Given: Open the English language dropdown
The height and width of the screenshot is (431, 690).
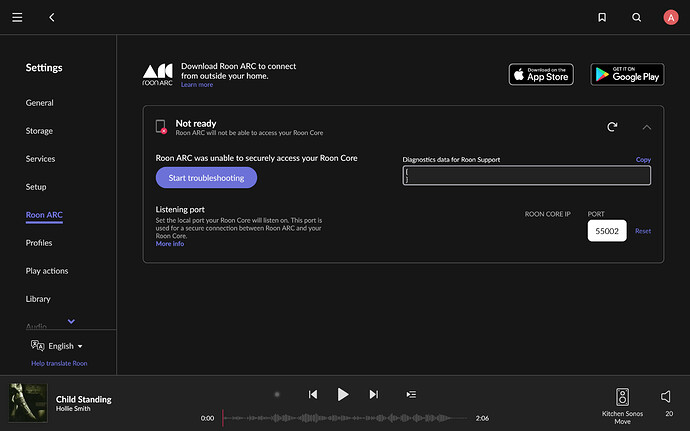Looking at the screenshot, I should pyautogui.click(x=65, y=346).
